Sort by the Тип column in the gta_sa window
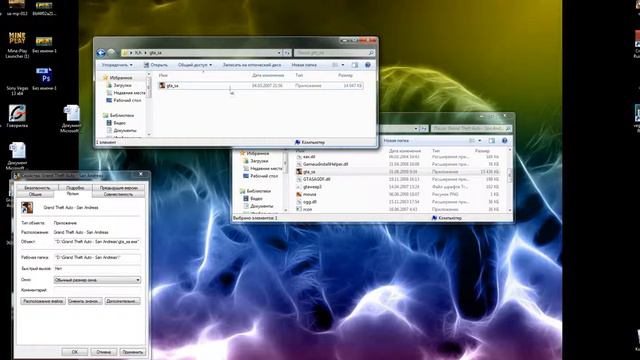Screen dimensions: 640x360 pos(299,76)
